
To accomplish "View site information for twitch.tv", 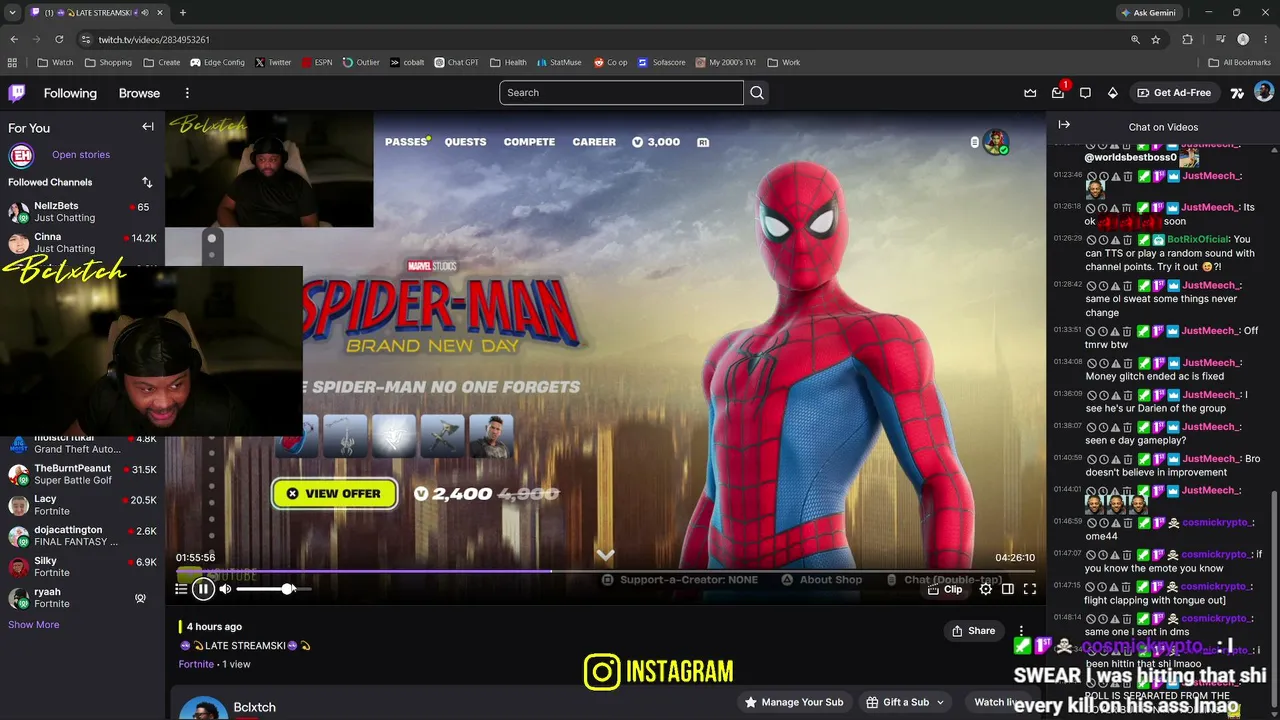I will coord(86,39).
